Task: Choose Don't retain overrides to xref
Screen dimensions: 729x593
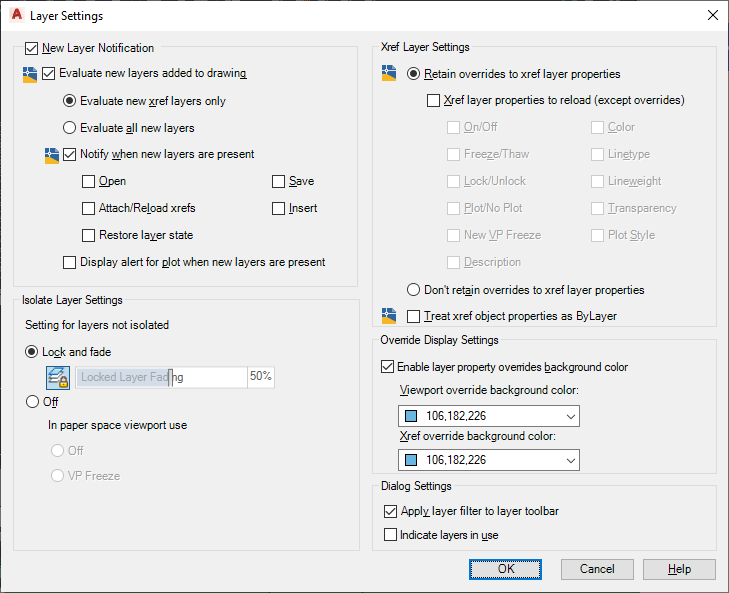Action: click(414, 290)
